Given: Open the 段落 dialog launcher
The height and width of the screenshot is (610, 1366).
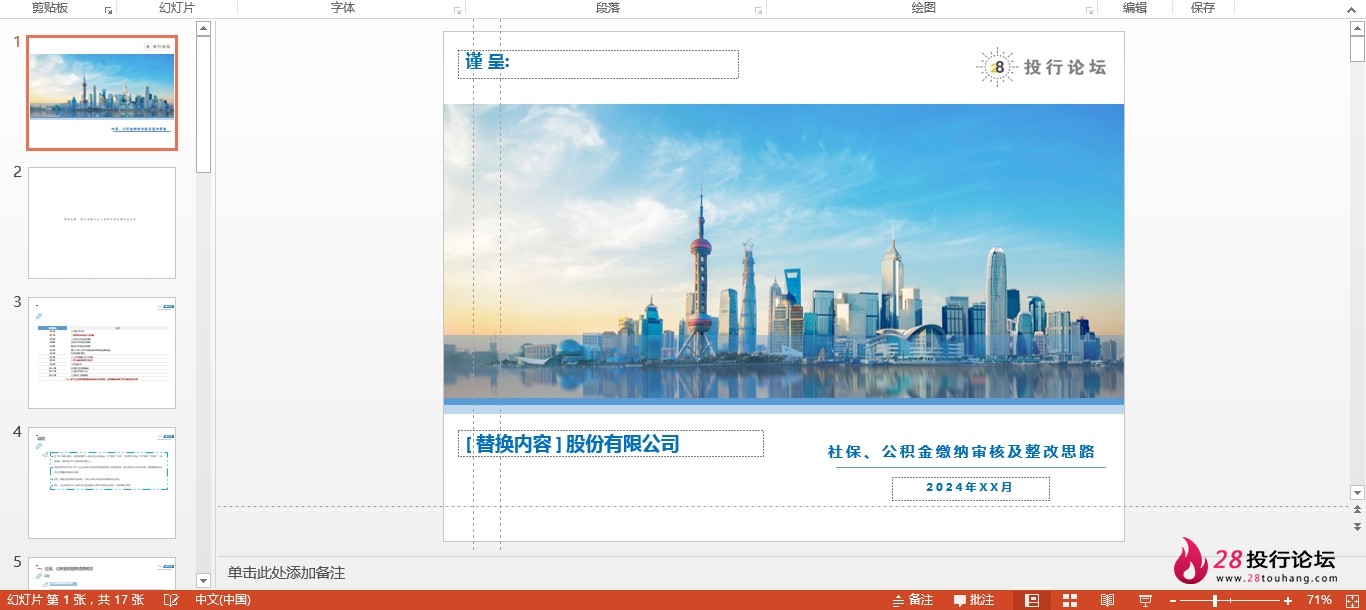Looking at the screenshot, I should [x=758, y=10].
